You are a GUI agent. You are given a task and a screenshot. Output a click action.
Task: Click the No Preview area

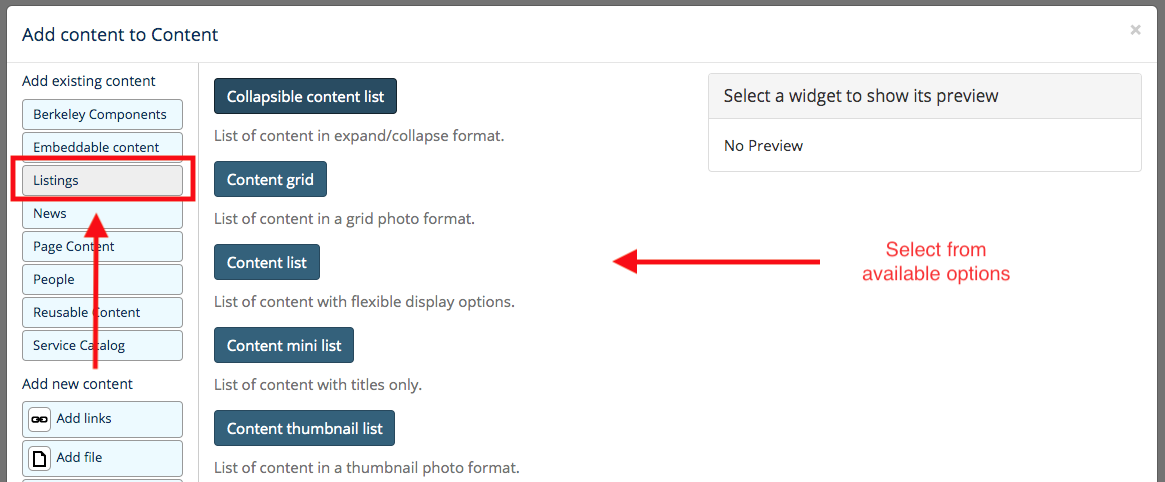pyautogui.click(x=924, y=146)
